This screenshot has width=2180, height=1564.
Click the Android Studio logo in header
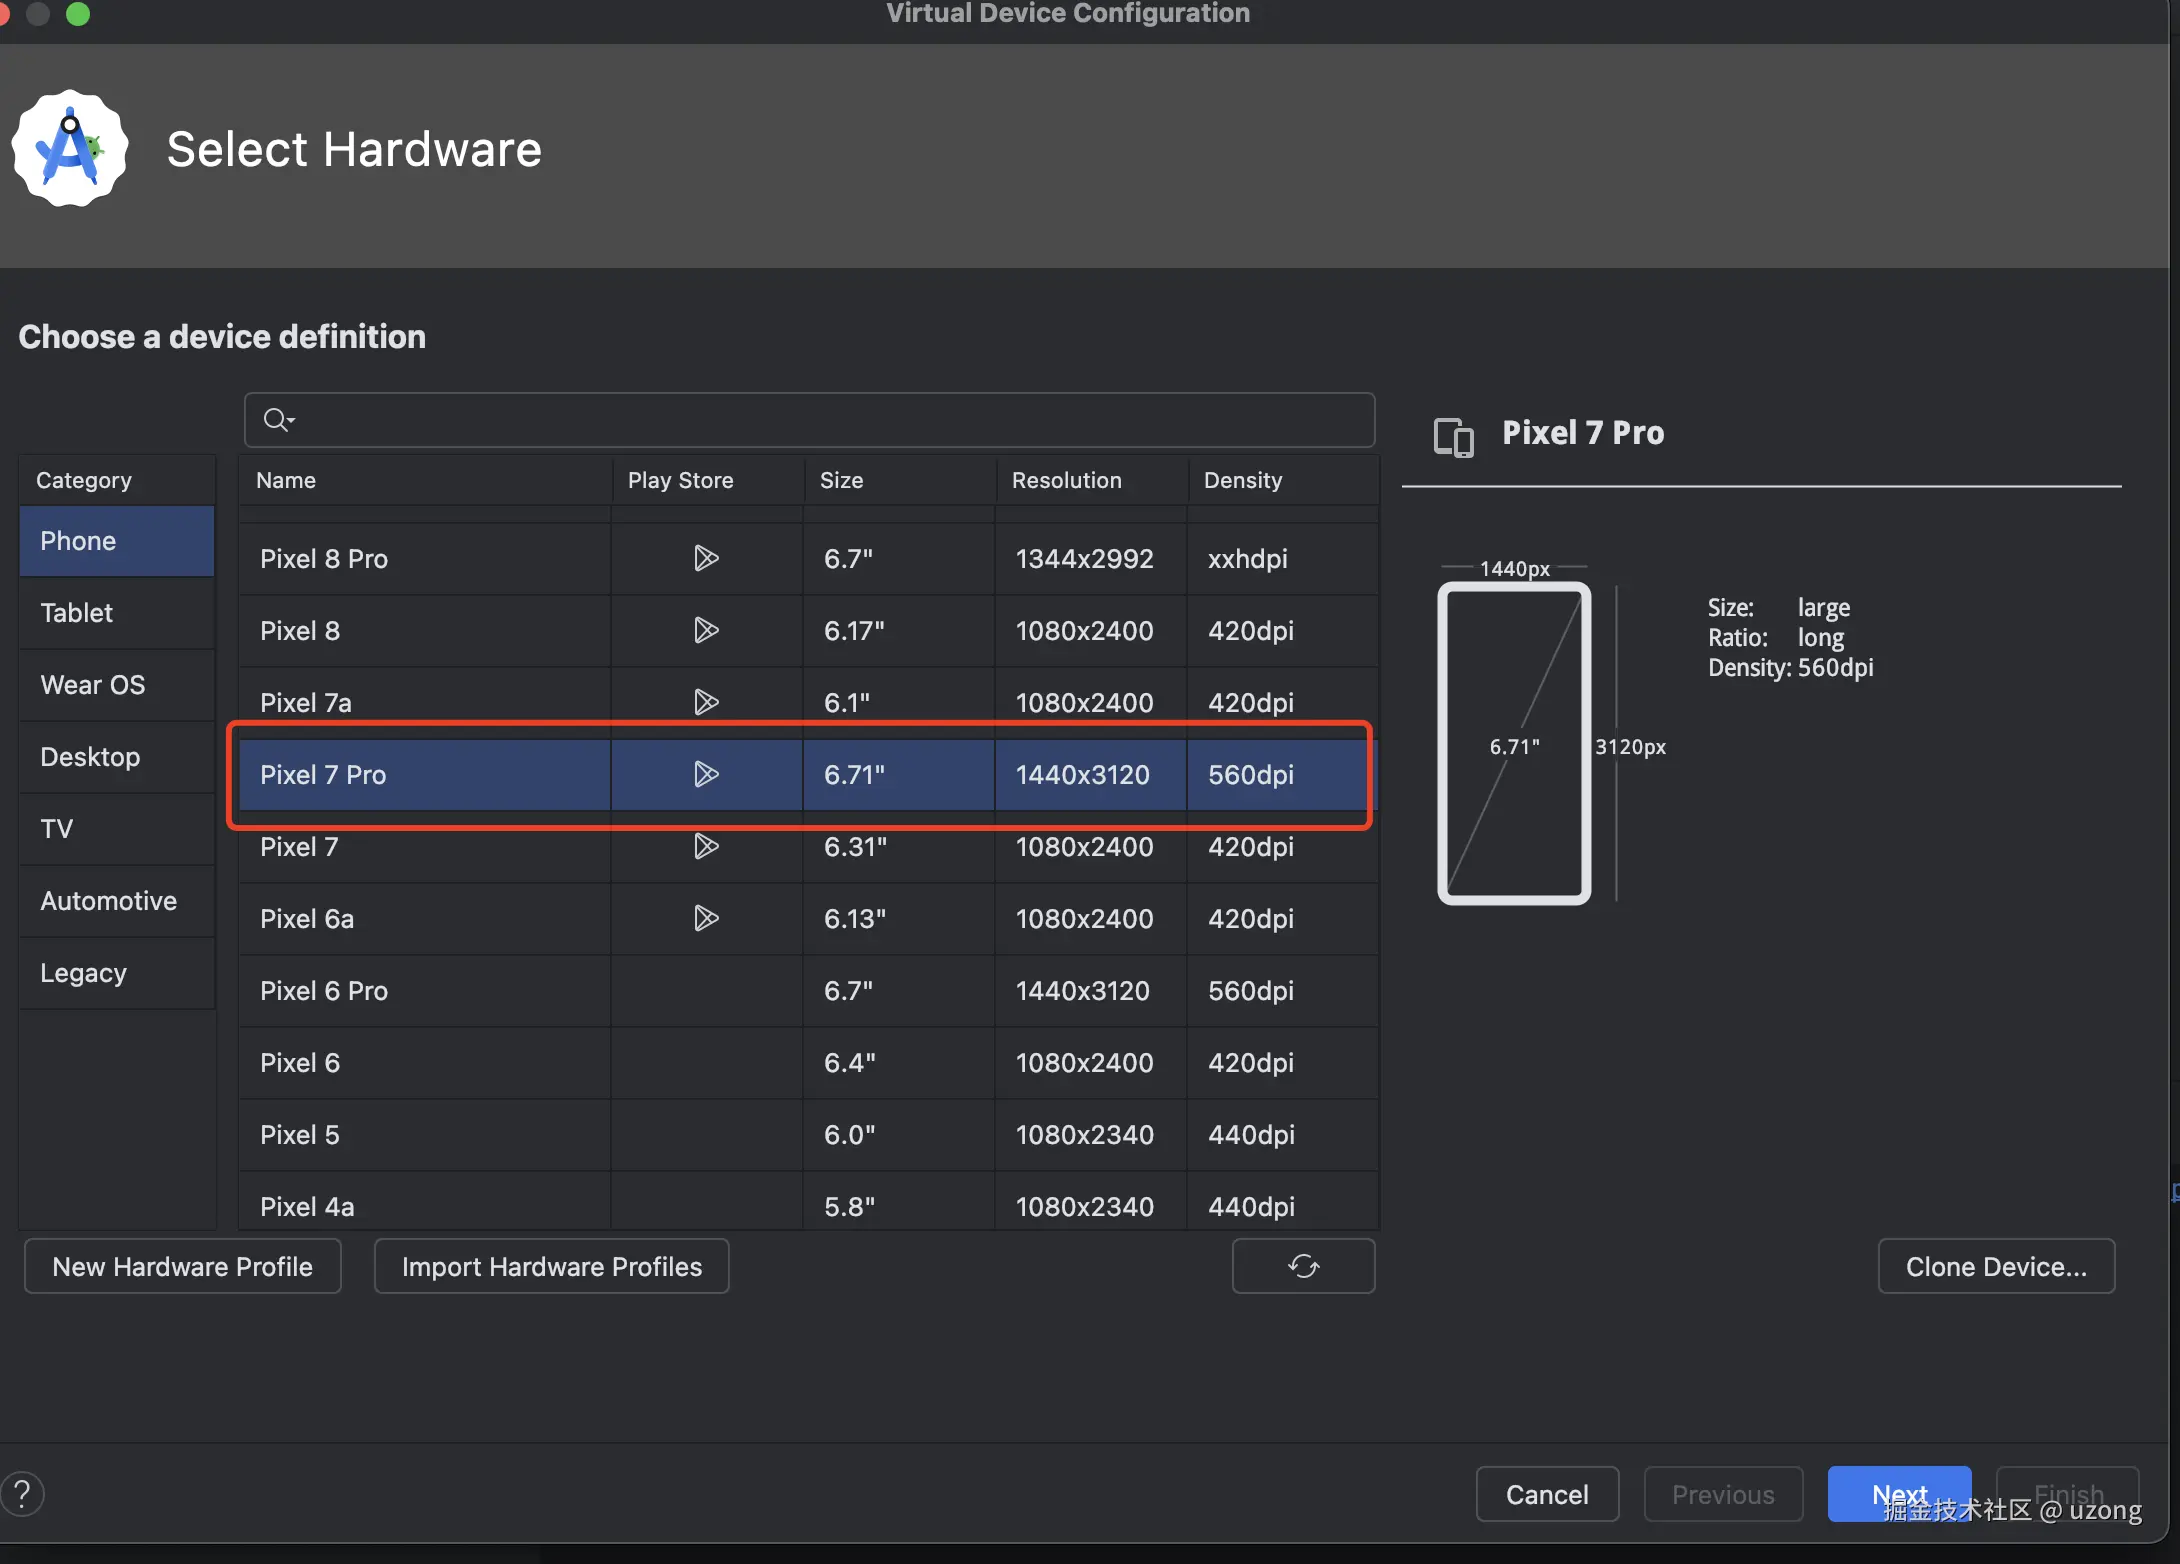(70, 149)
